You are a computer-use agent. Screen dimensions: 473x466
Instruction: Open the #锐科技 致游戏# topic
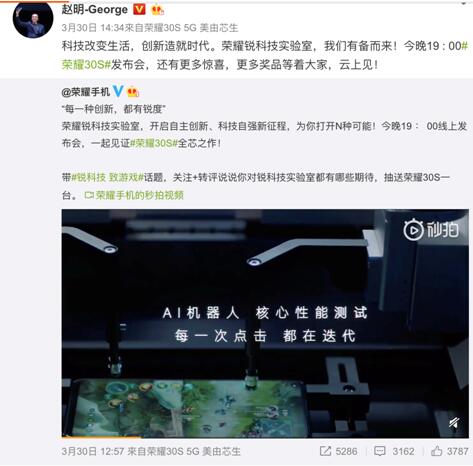click(x=108, y=177)
